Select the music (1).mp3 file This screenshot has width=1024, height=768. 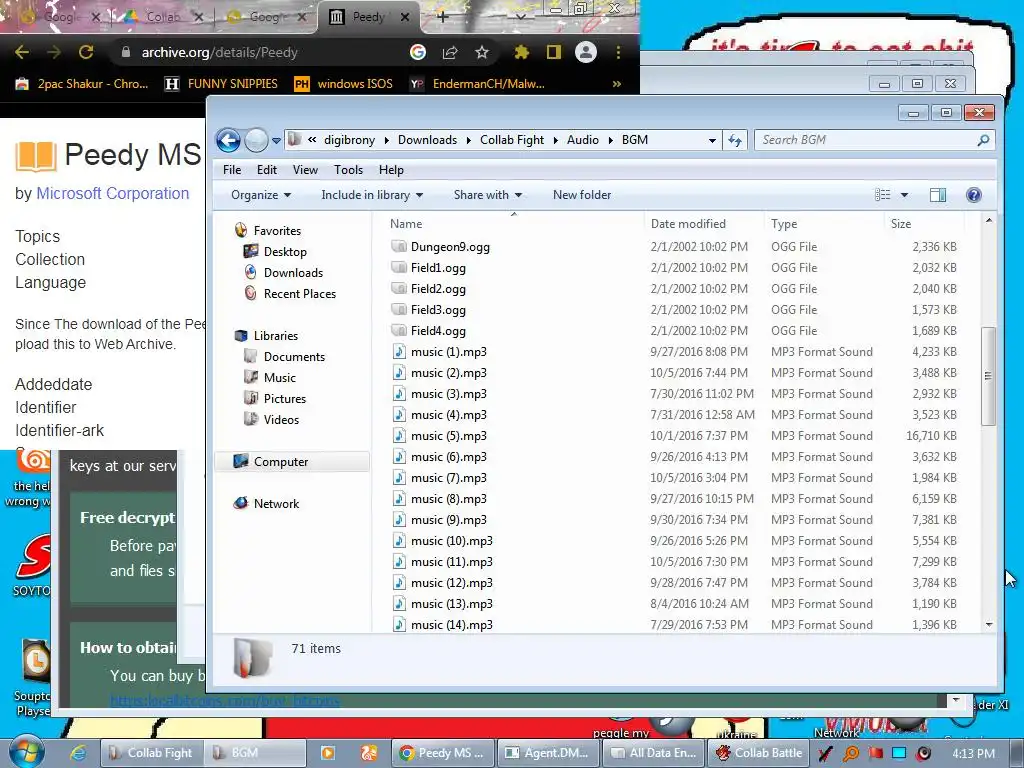(x=448, y=351)
